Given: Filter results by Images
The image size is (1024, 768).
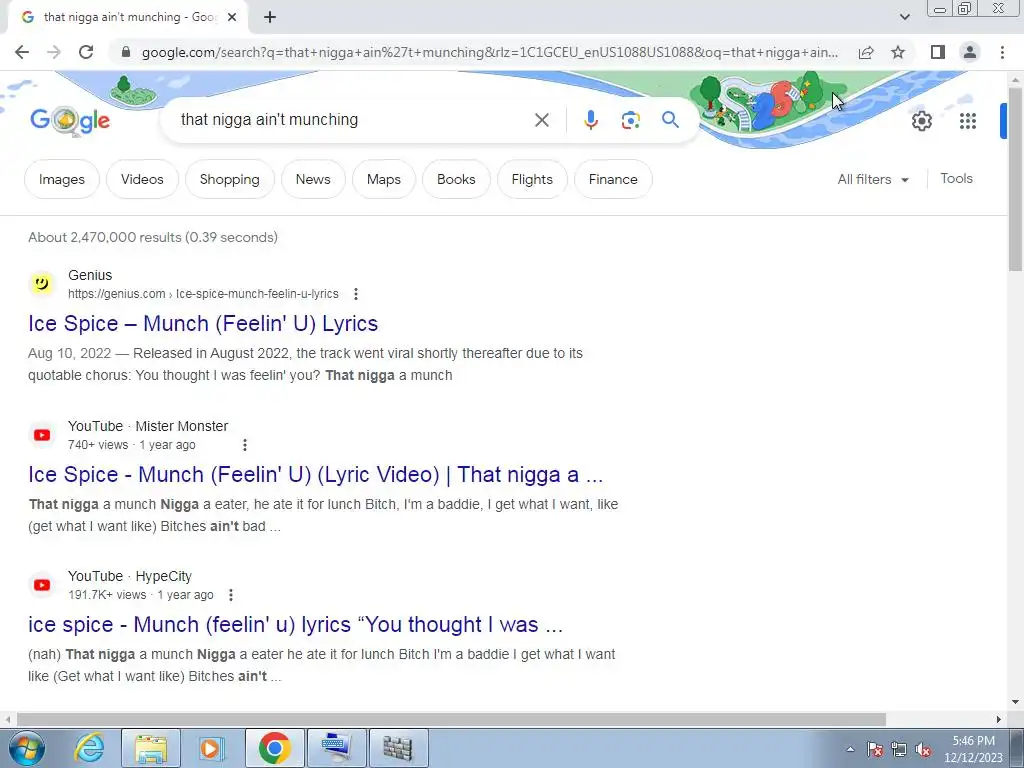Looking at the screenshot, I should pos(61,179).
